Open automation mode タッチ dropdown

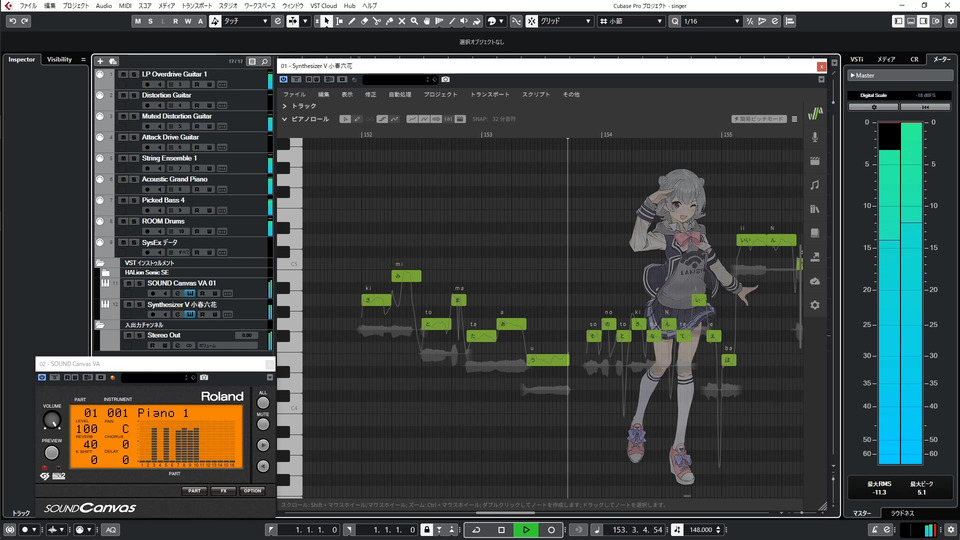click(246, 21)
